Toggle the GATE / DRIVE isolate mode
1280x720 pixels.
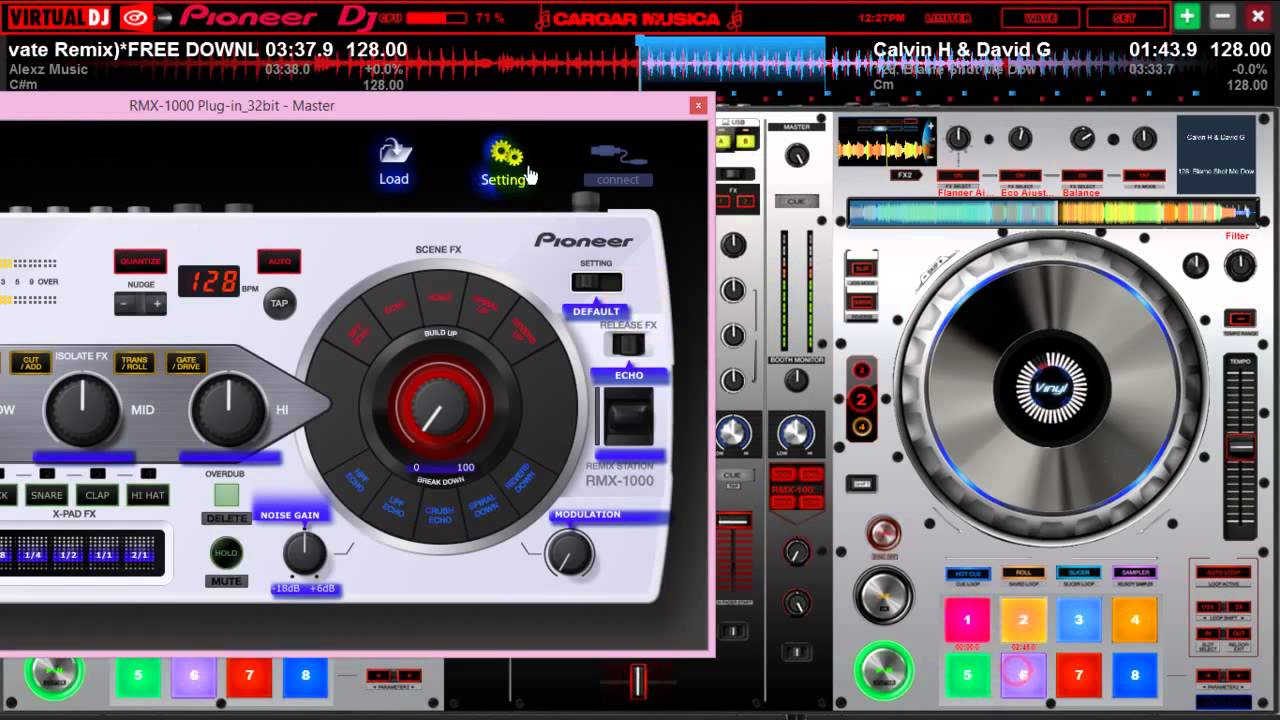point(186,362)
